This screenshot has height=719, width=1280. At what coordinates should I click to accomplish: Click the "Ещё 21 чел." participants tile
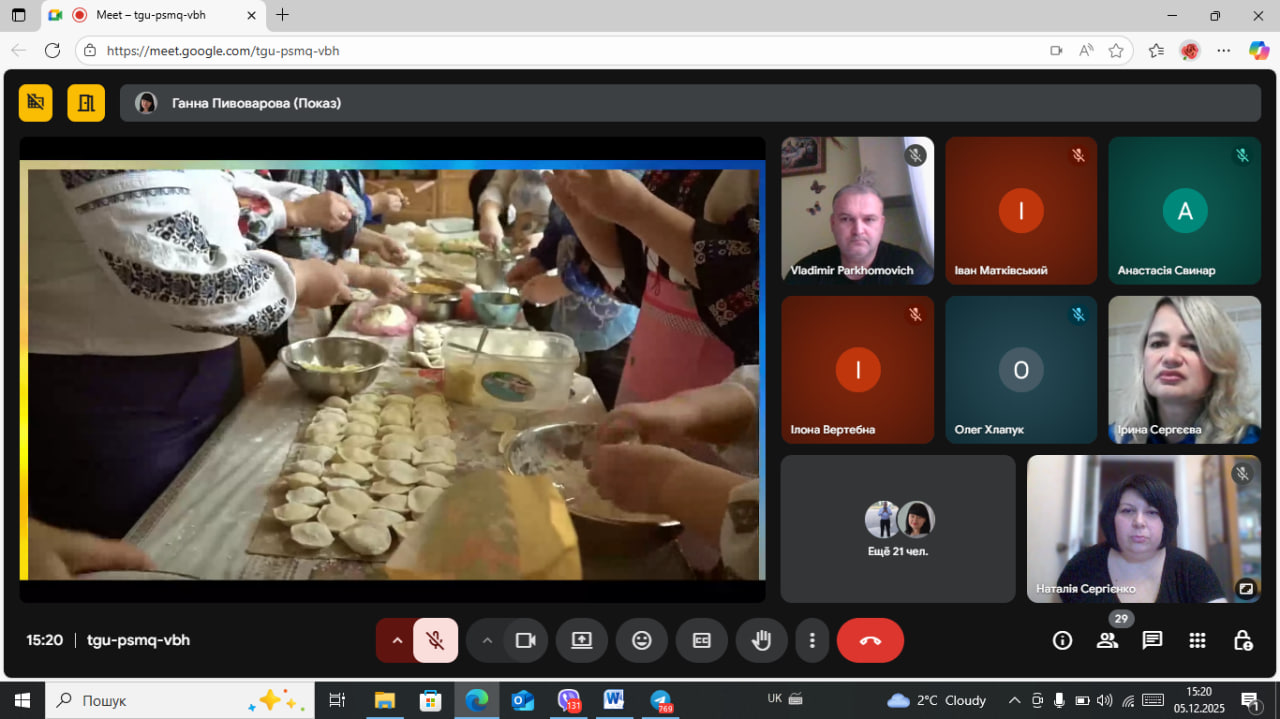897,529
